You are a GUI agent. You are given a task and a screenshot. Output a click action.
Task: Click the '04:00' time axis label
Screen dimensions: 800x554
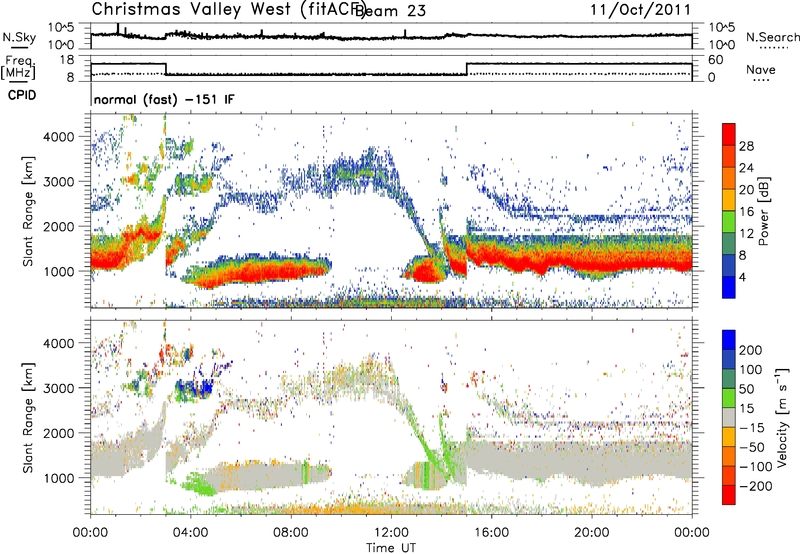point(191,533)
